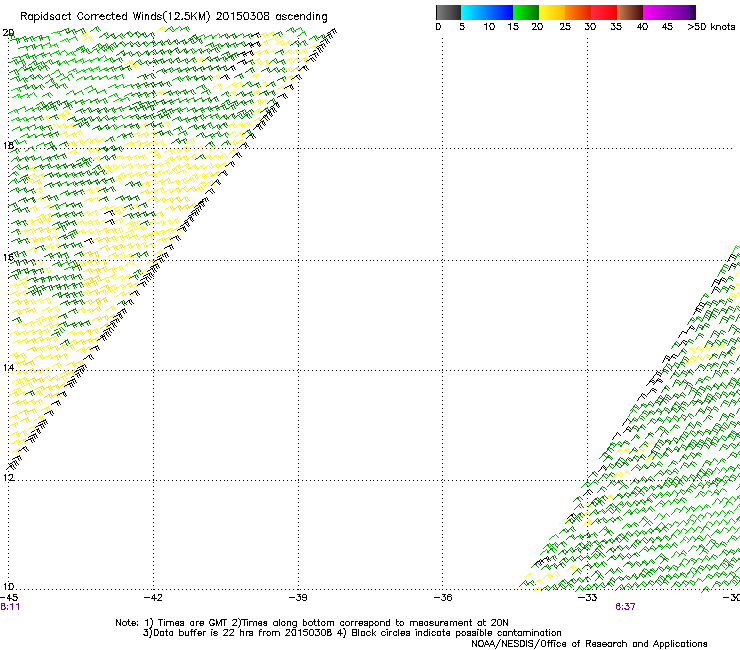Click the longitude -45 axis label

tap(9, 598)
